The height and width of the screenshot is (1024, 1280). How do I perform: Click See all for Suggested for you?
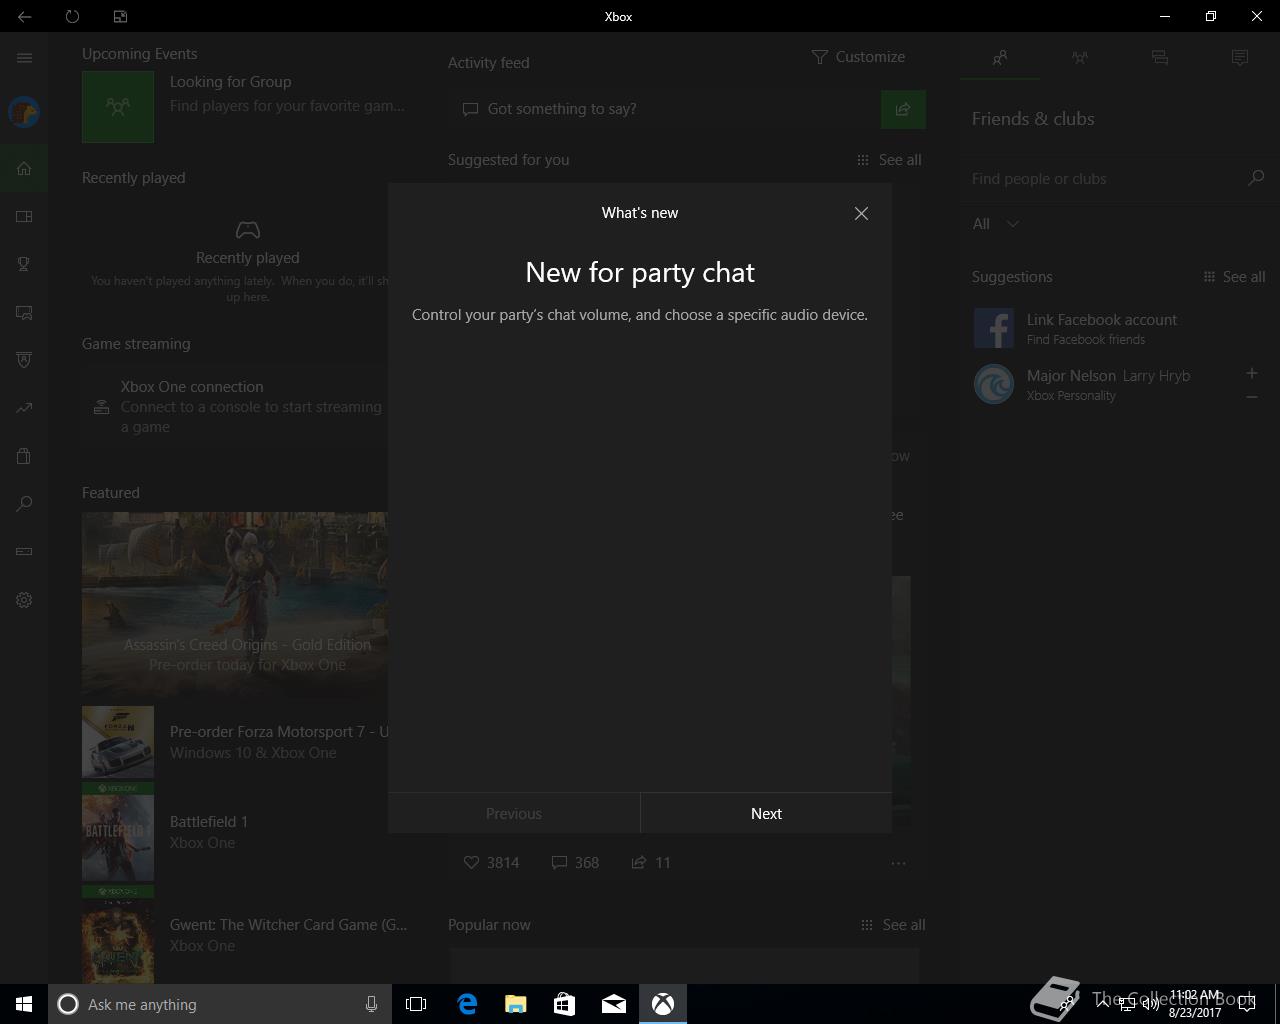coord(889,160)
